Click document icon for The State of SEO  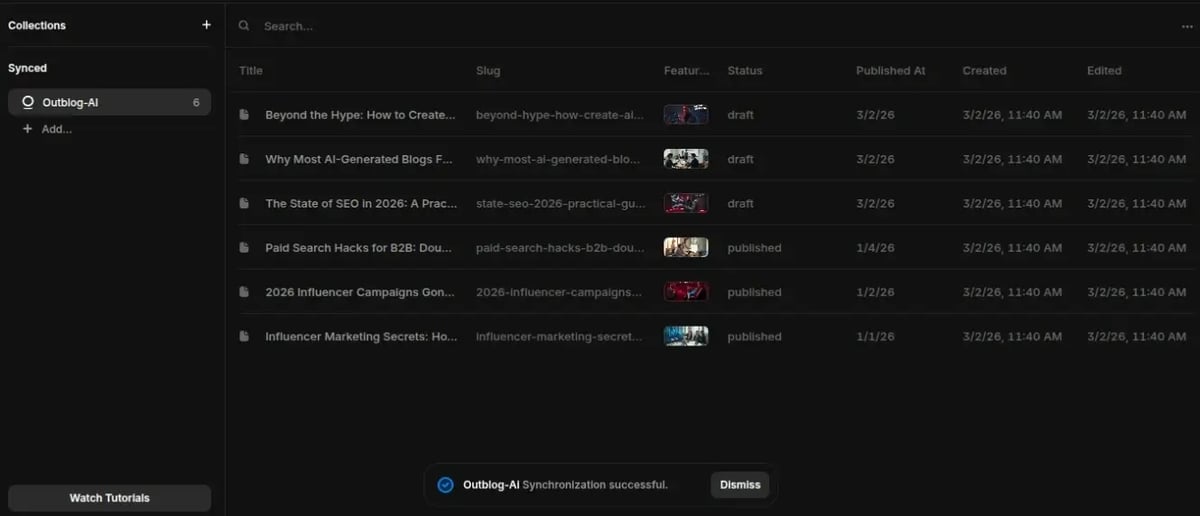click(244, 203)
